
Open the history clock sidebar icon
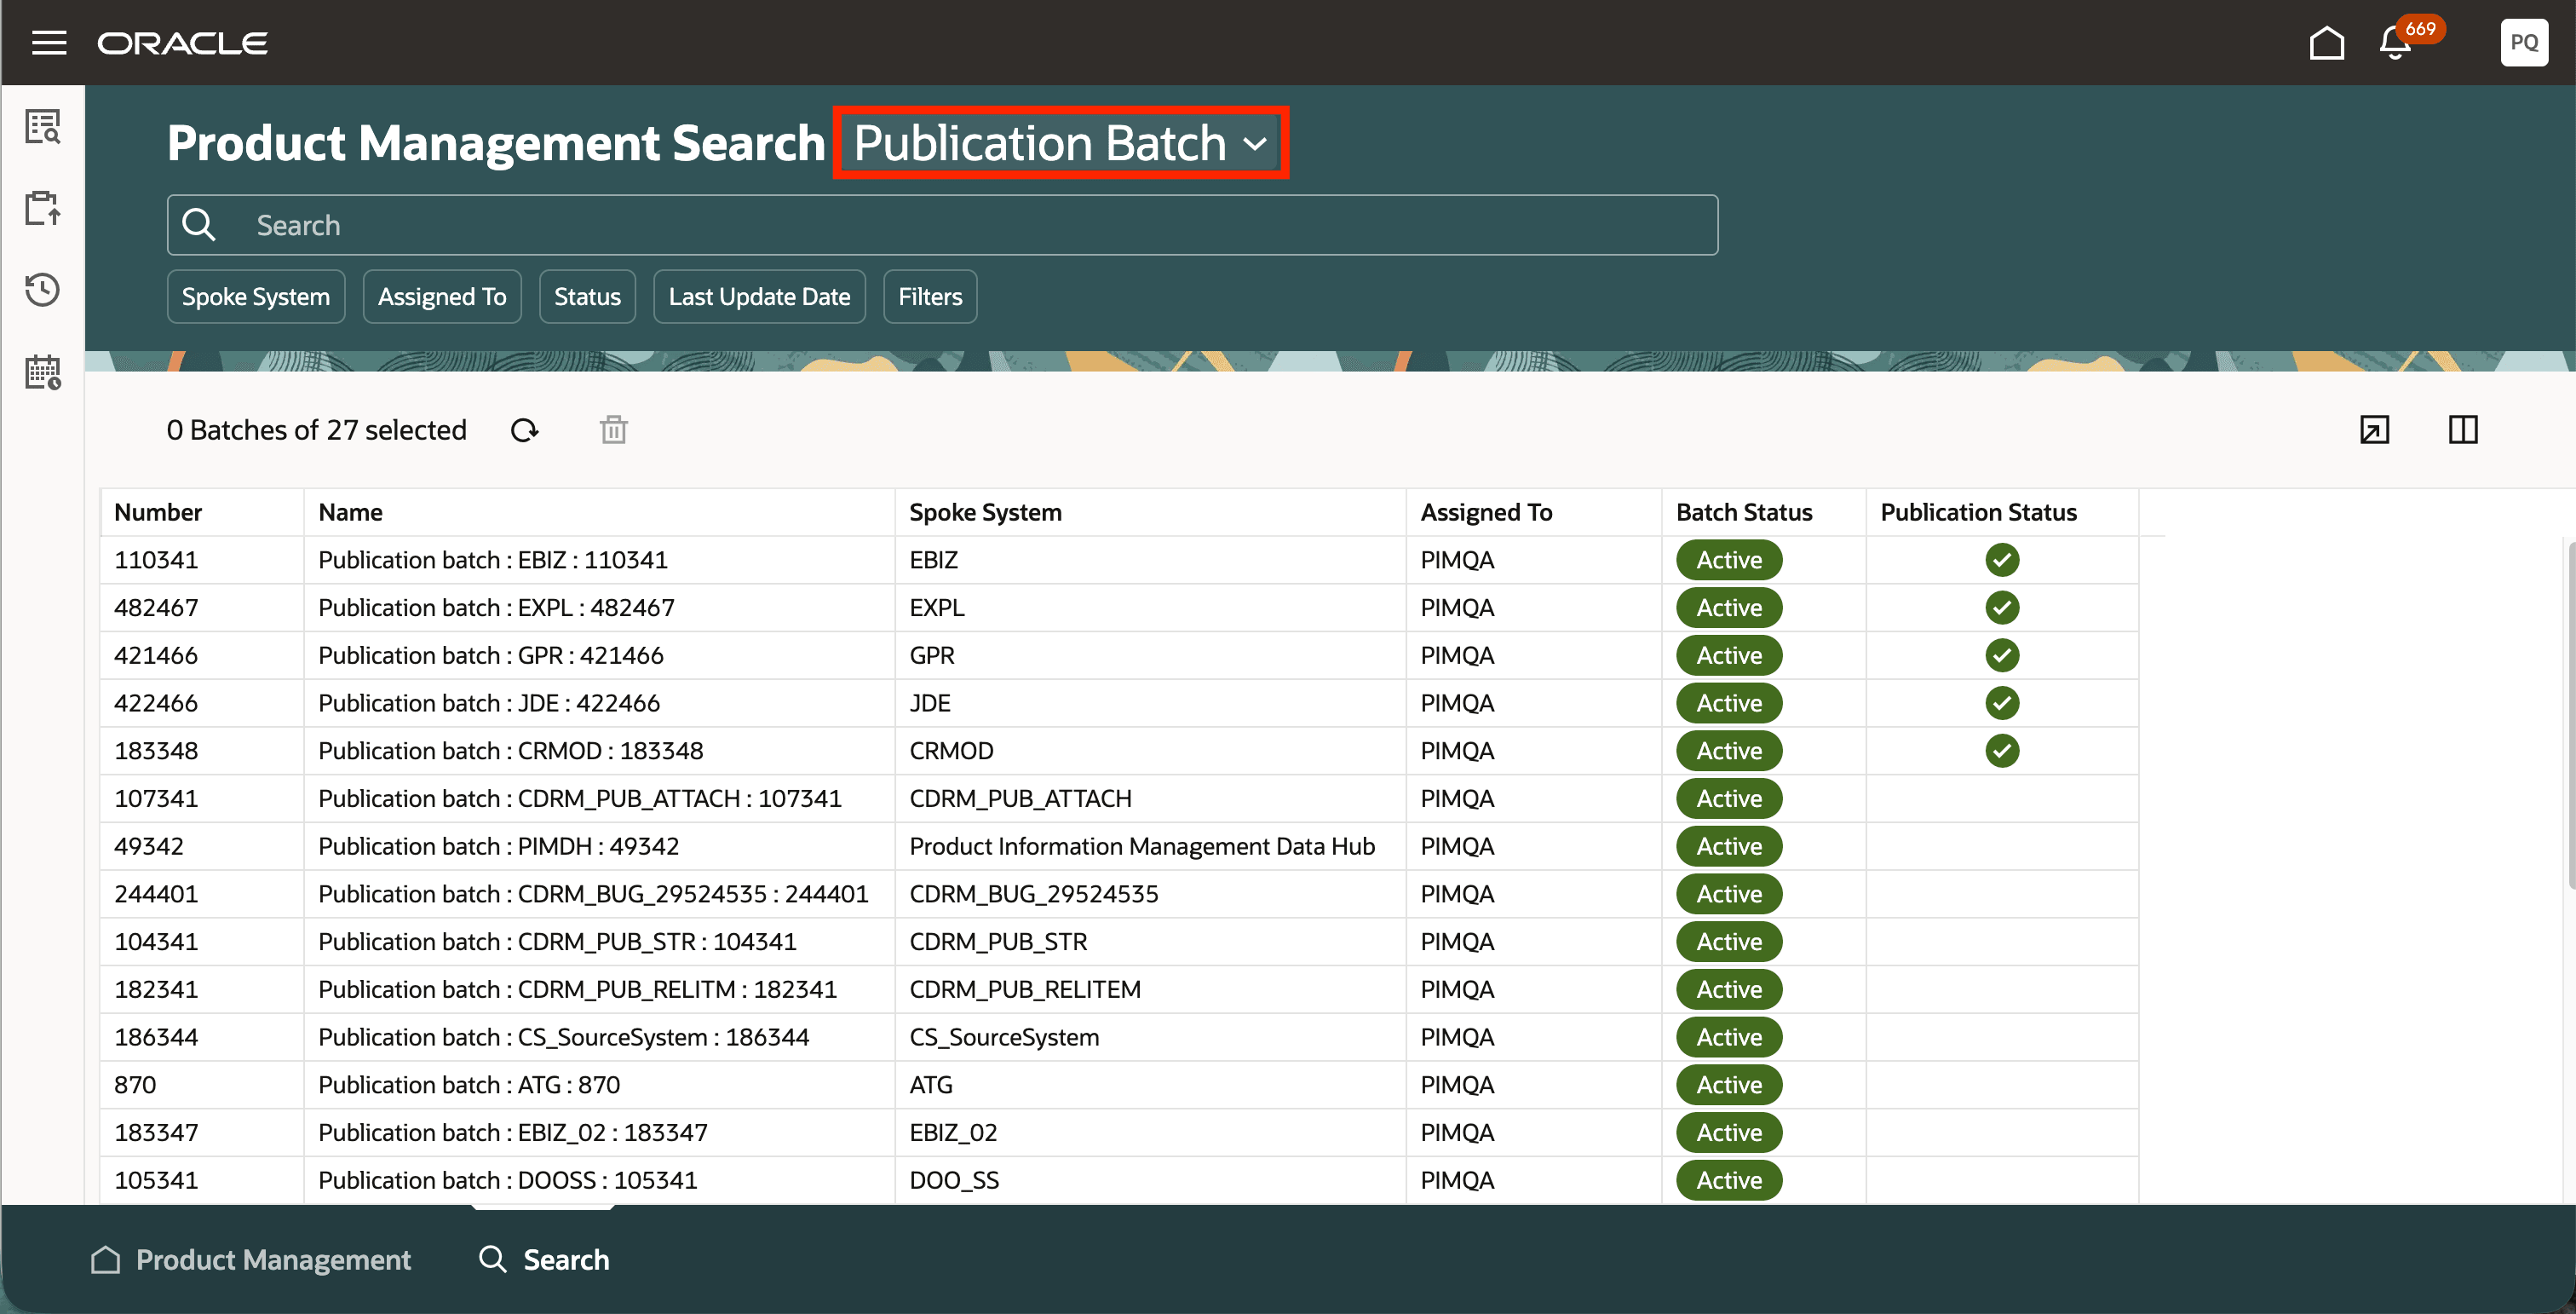click(43, 290)
